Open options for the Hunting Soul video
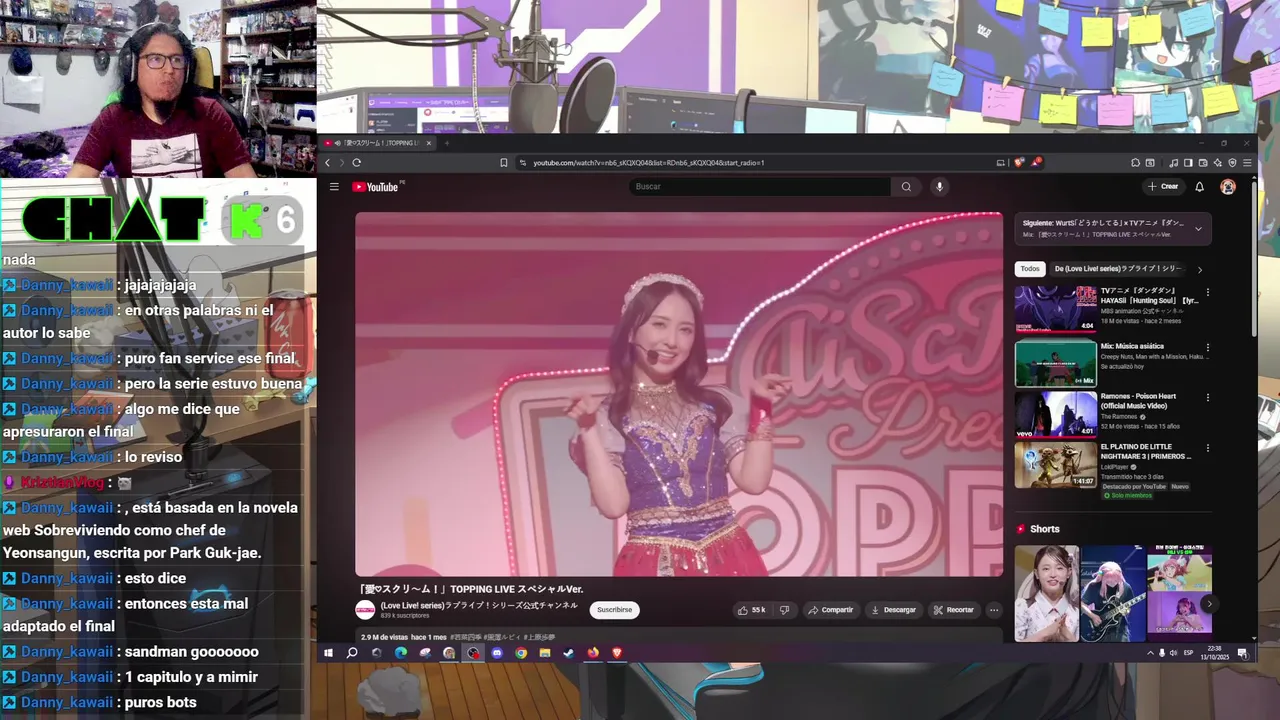 pyautogui.click(x=1207, y=293)
